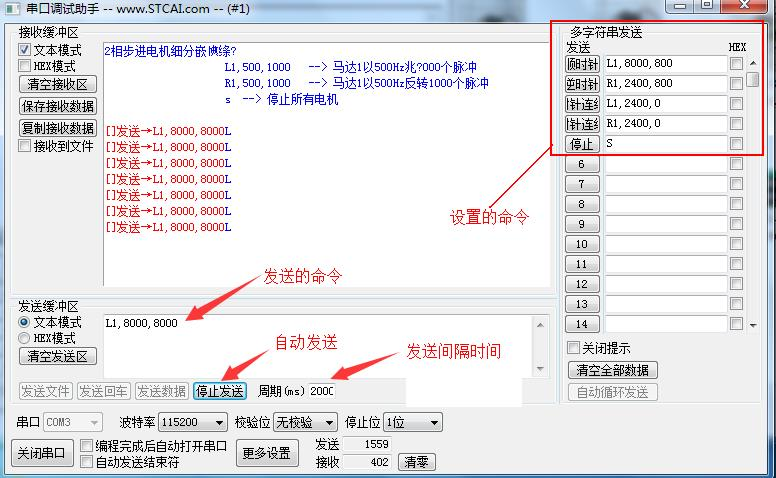776x478 pixels.
Task: Click the 逆时针 send button
Action: [x=582, y=84]
